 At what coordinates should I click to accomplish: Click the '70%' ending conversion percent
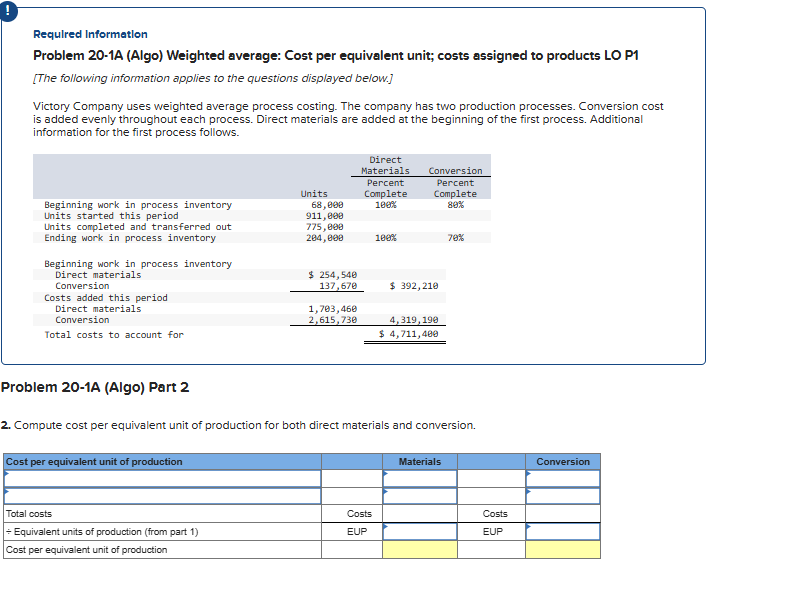456,238
